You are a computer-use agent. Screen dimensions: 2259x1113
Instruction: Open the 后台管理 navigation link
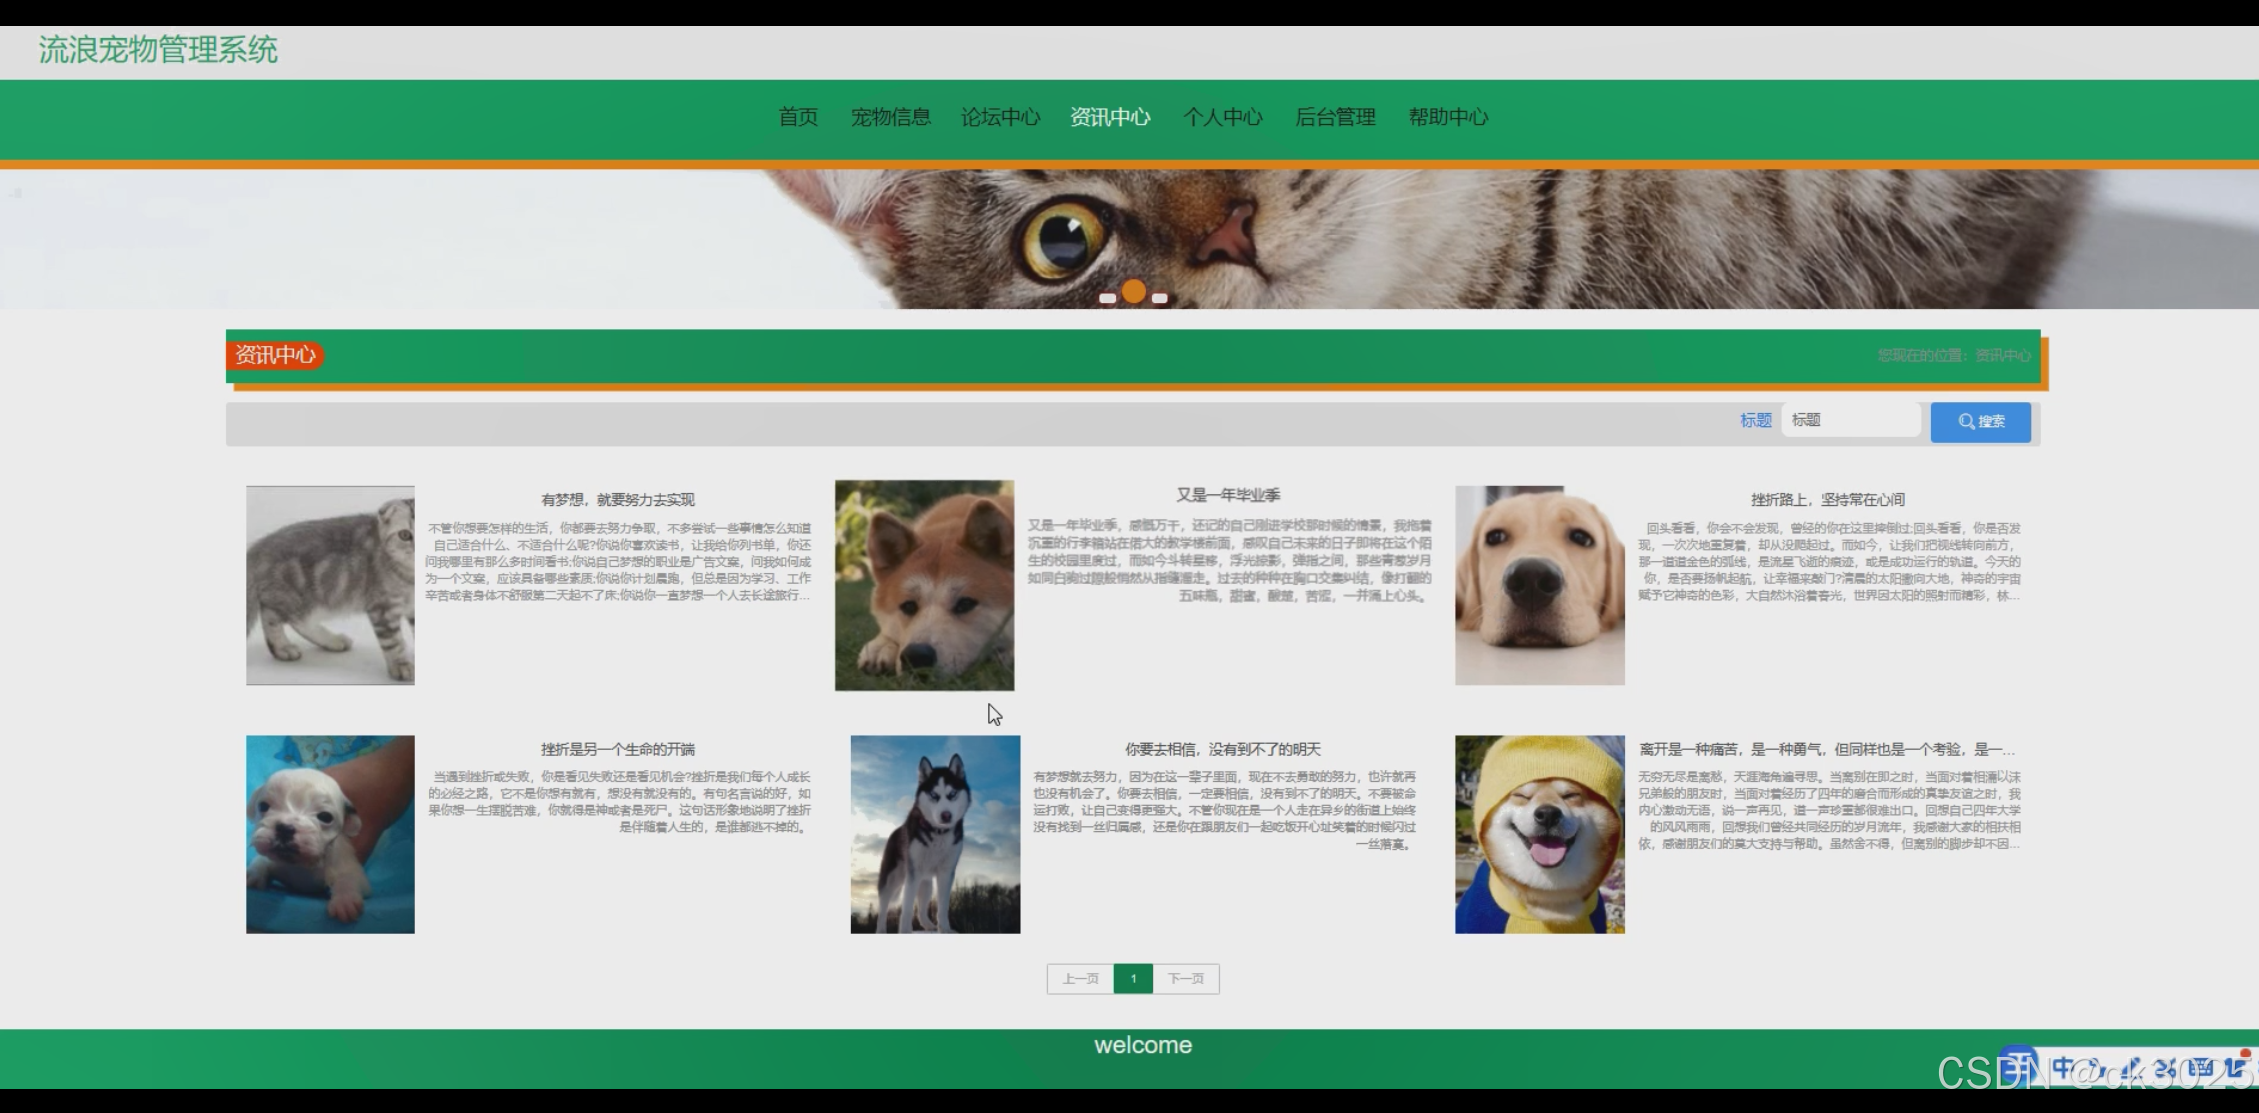pyautogui.click(x=1335, y=117)
